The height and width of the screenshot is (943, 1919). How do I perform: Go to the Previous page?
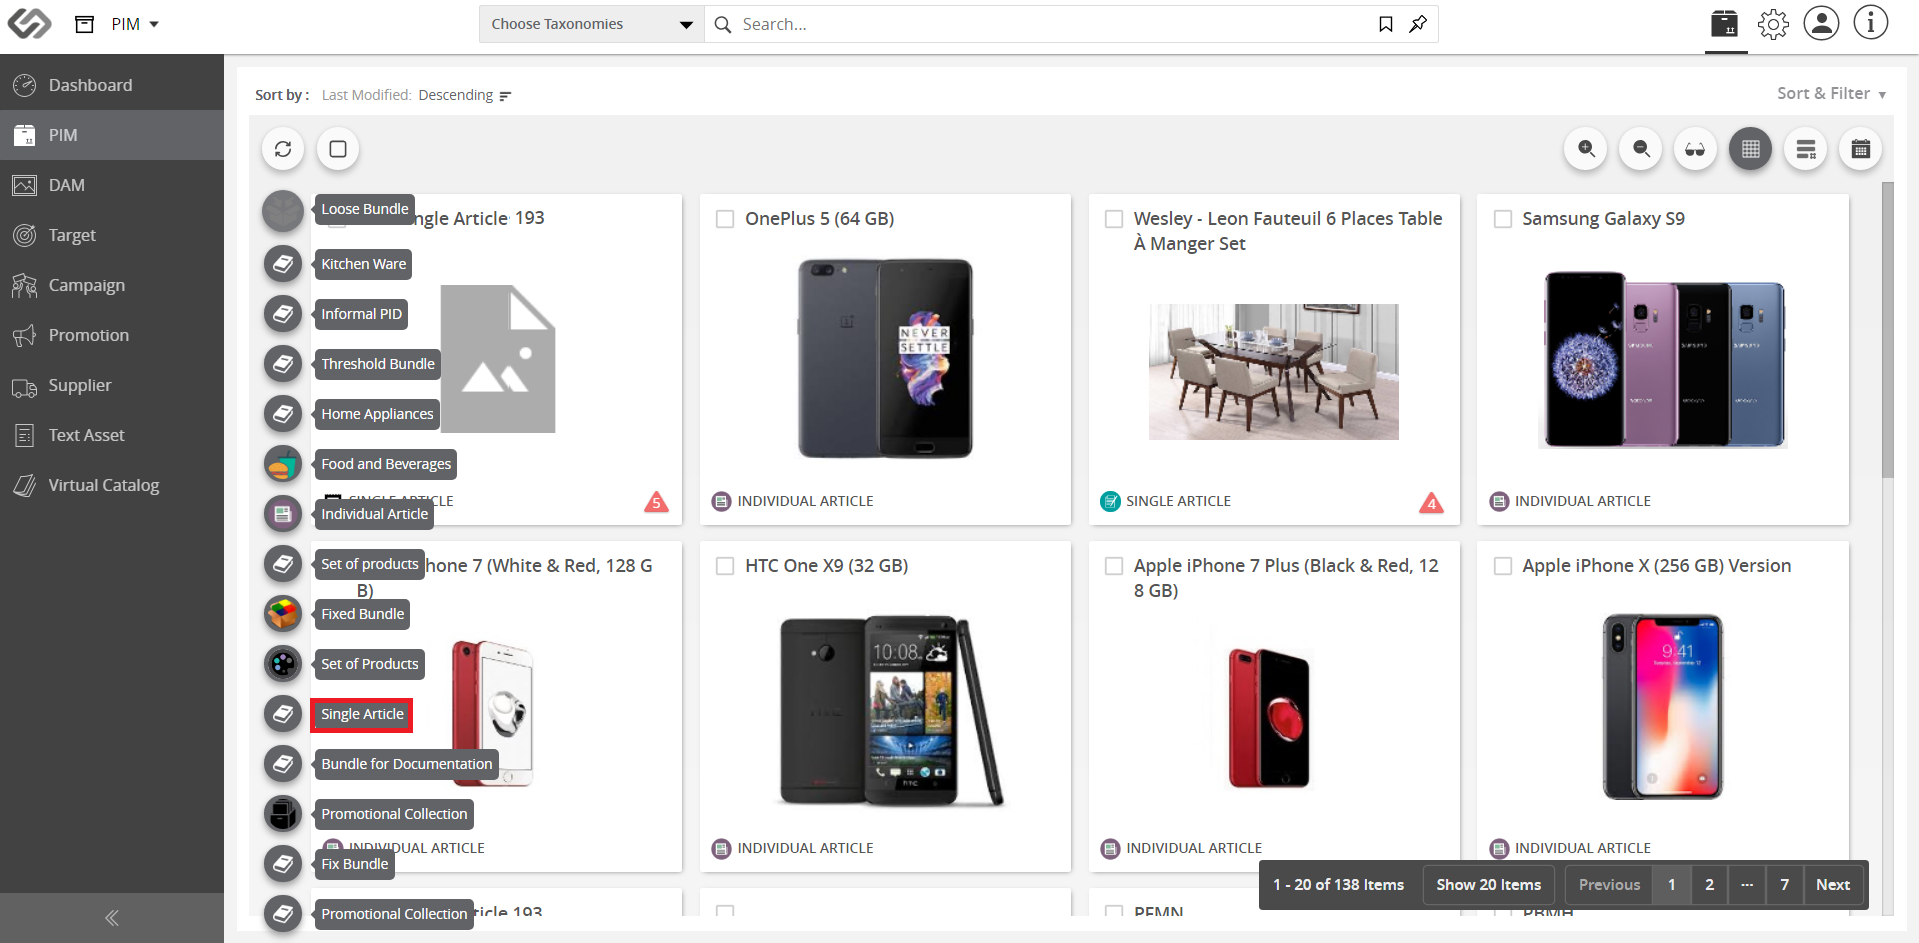click(1609, 885)
